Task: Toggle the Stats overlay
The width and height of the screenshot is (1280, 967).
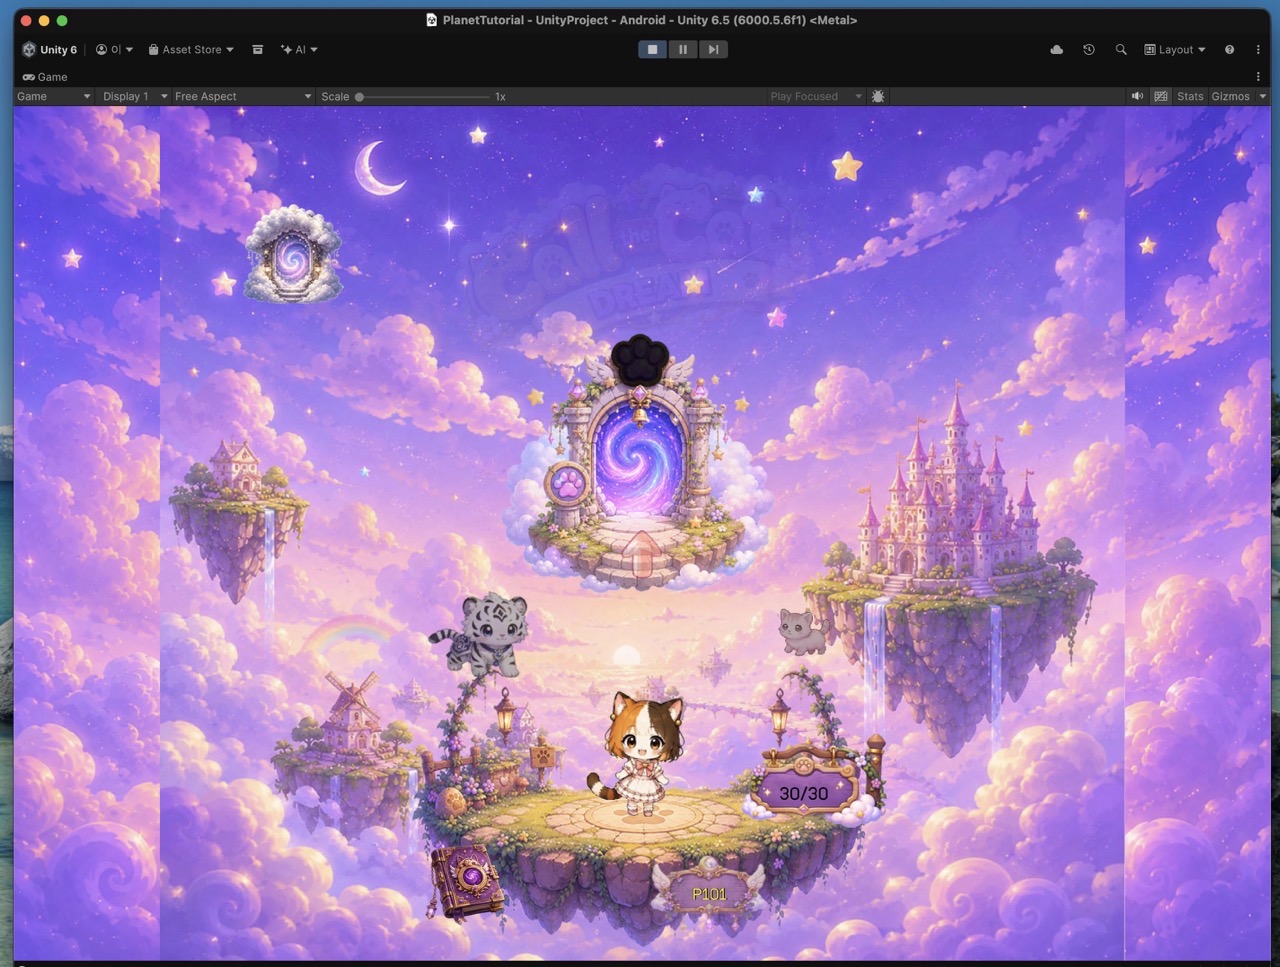Action: tap(1190, 96)
